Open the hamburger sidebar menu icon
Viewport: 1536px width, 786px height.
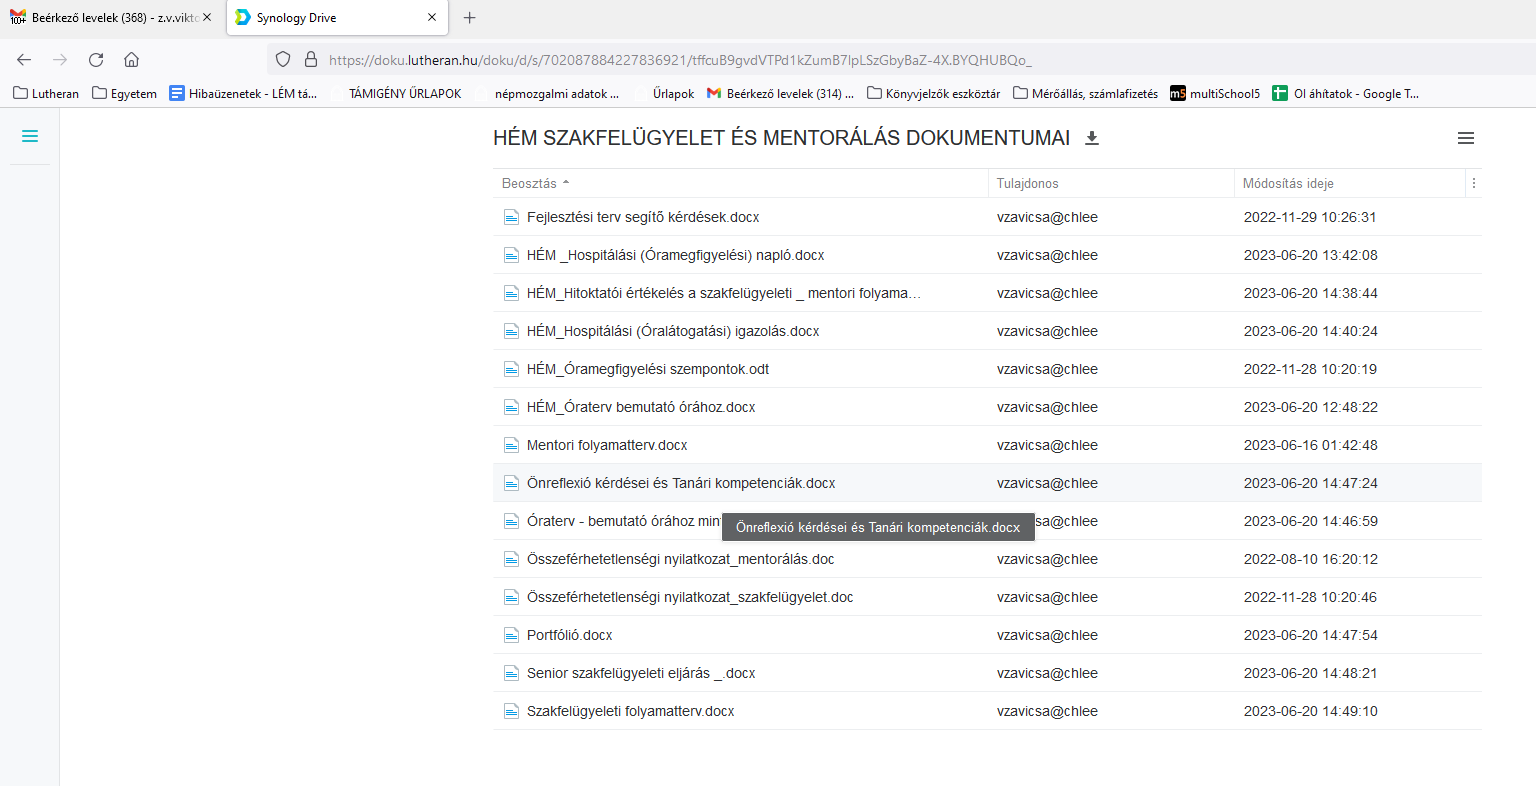click(x=30, y=136)
